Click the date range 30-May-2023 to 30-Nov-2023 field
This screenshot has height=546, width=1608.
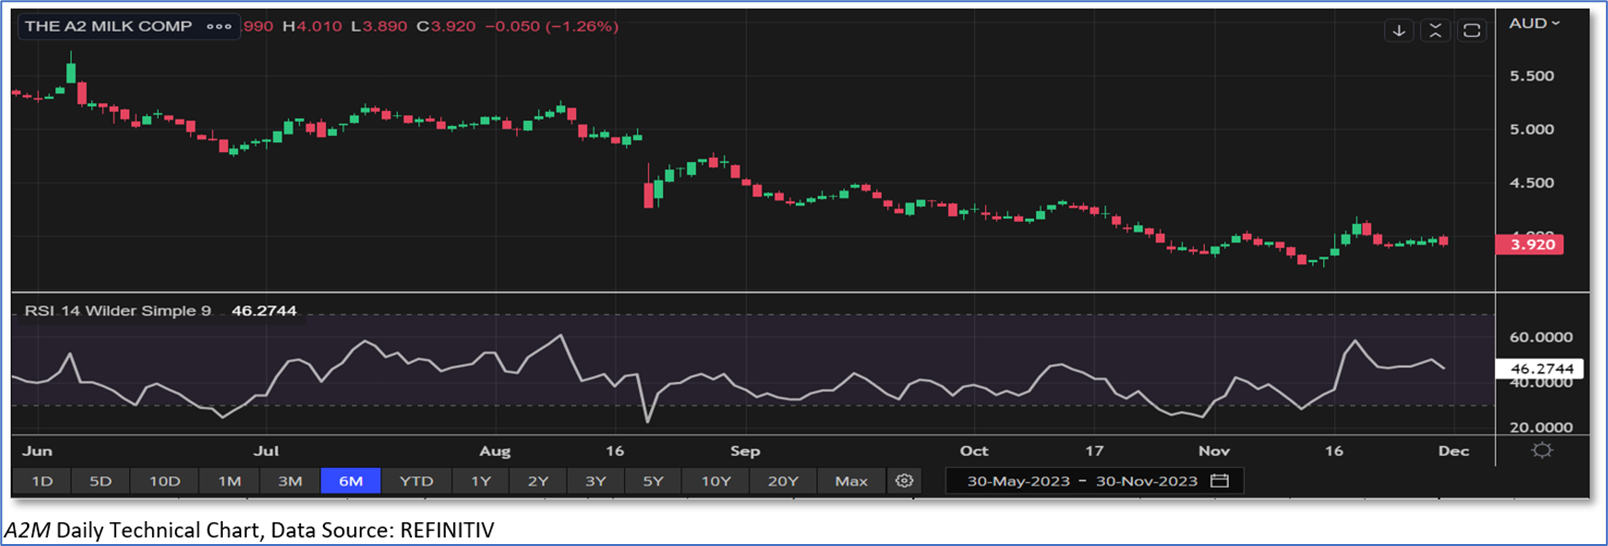(1082, 481)
